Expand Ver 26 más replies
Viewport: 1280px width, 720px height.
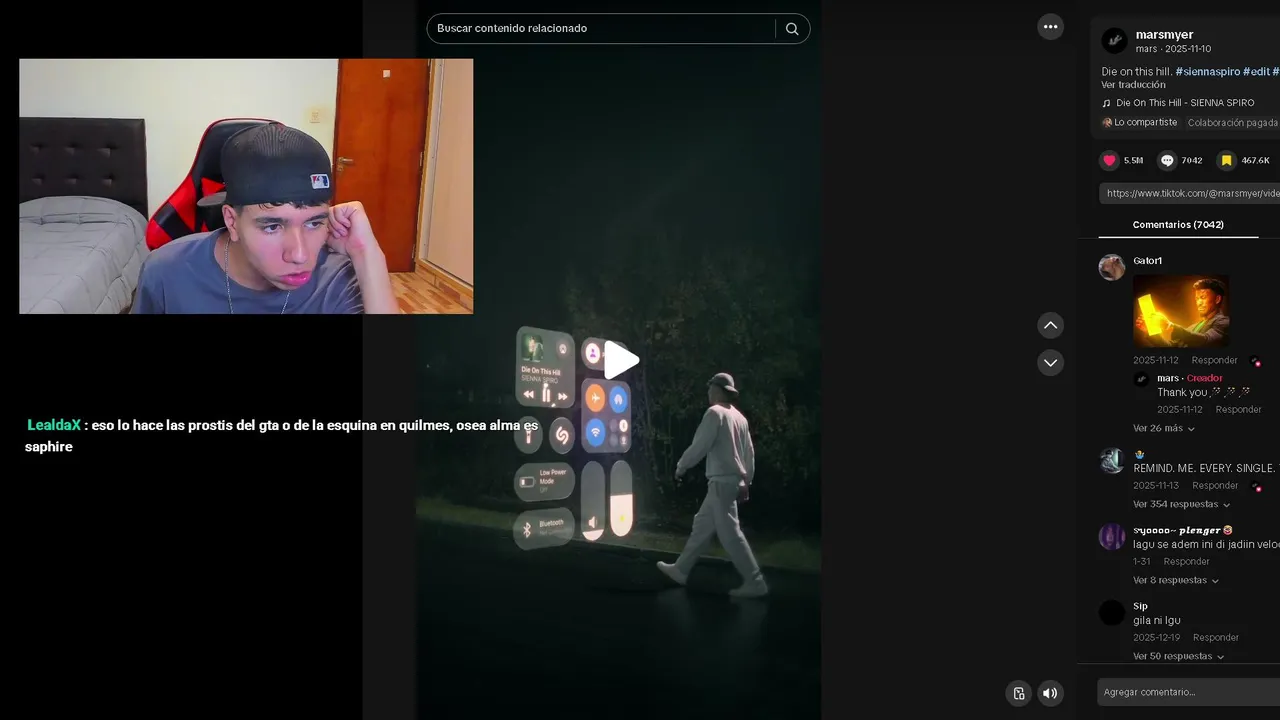(1164, 428)
